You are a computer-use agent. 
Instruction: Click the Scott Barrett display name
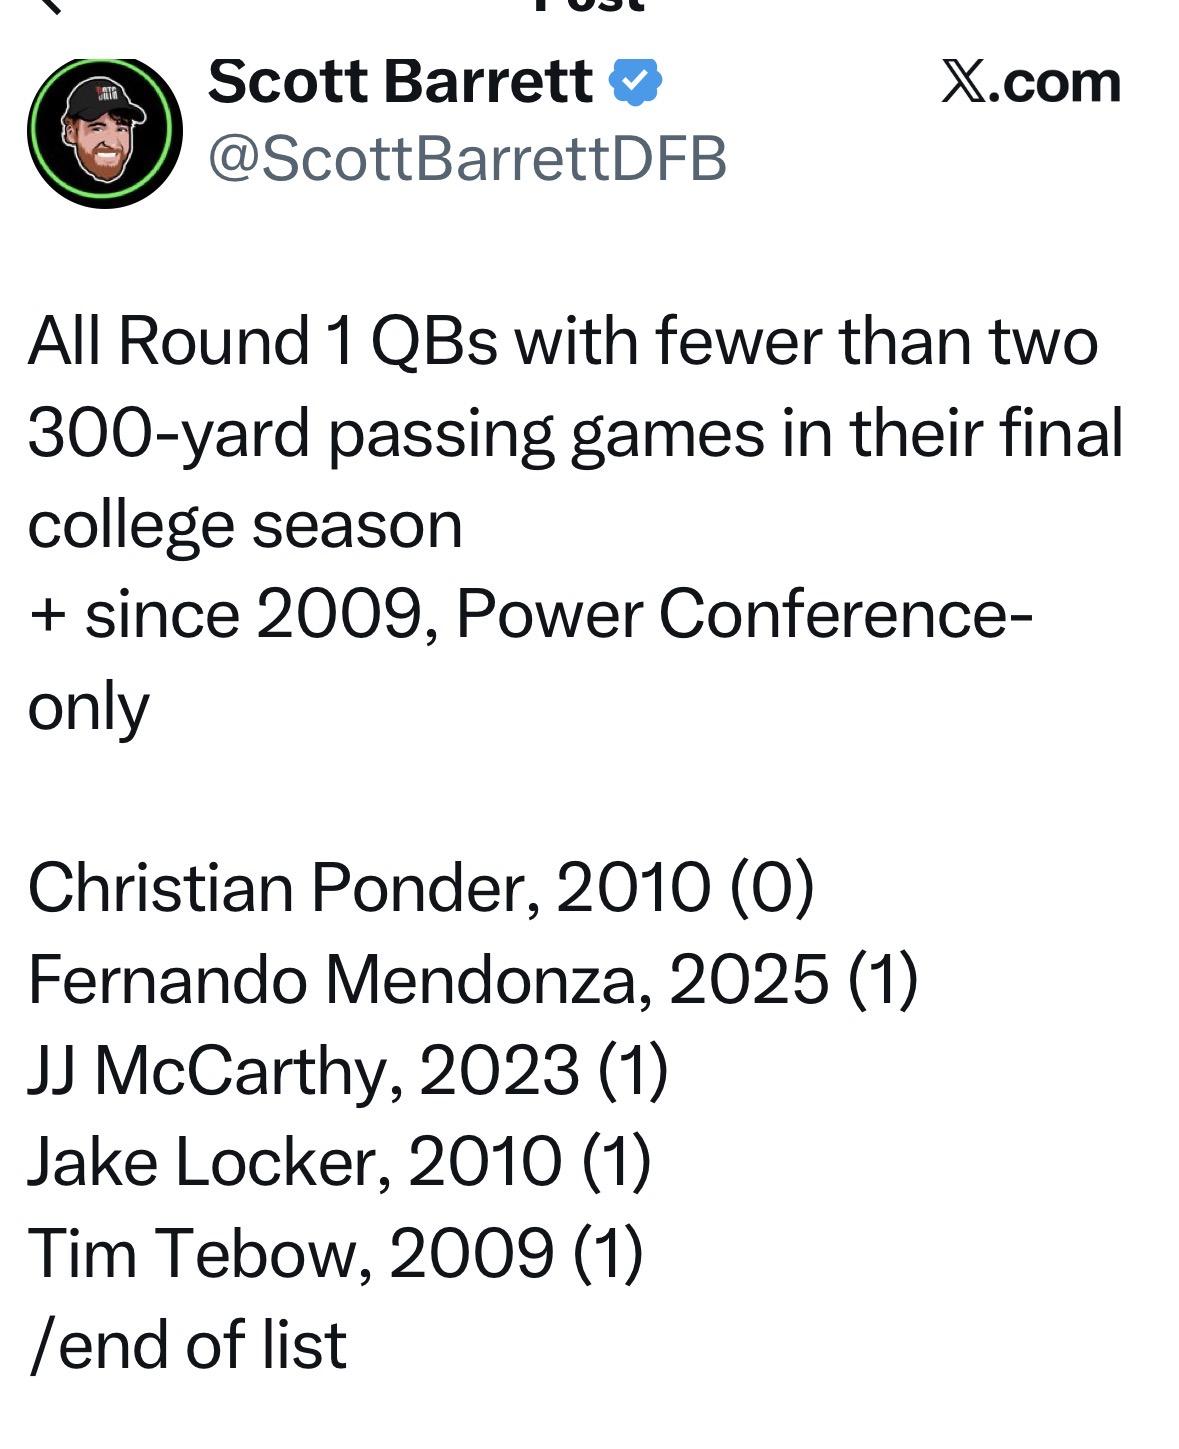[400, 82]
